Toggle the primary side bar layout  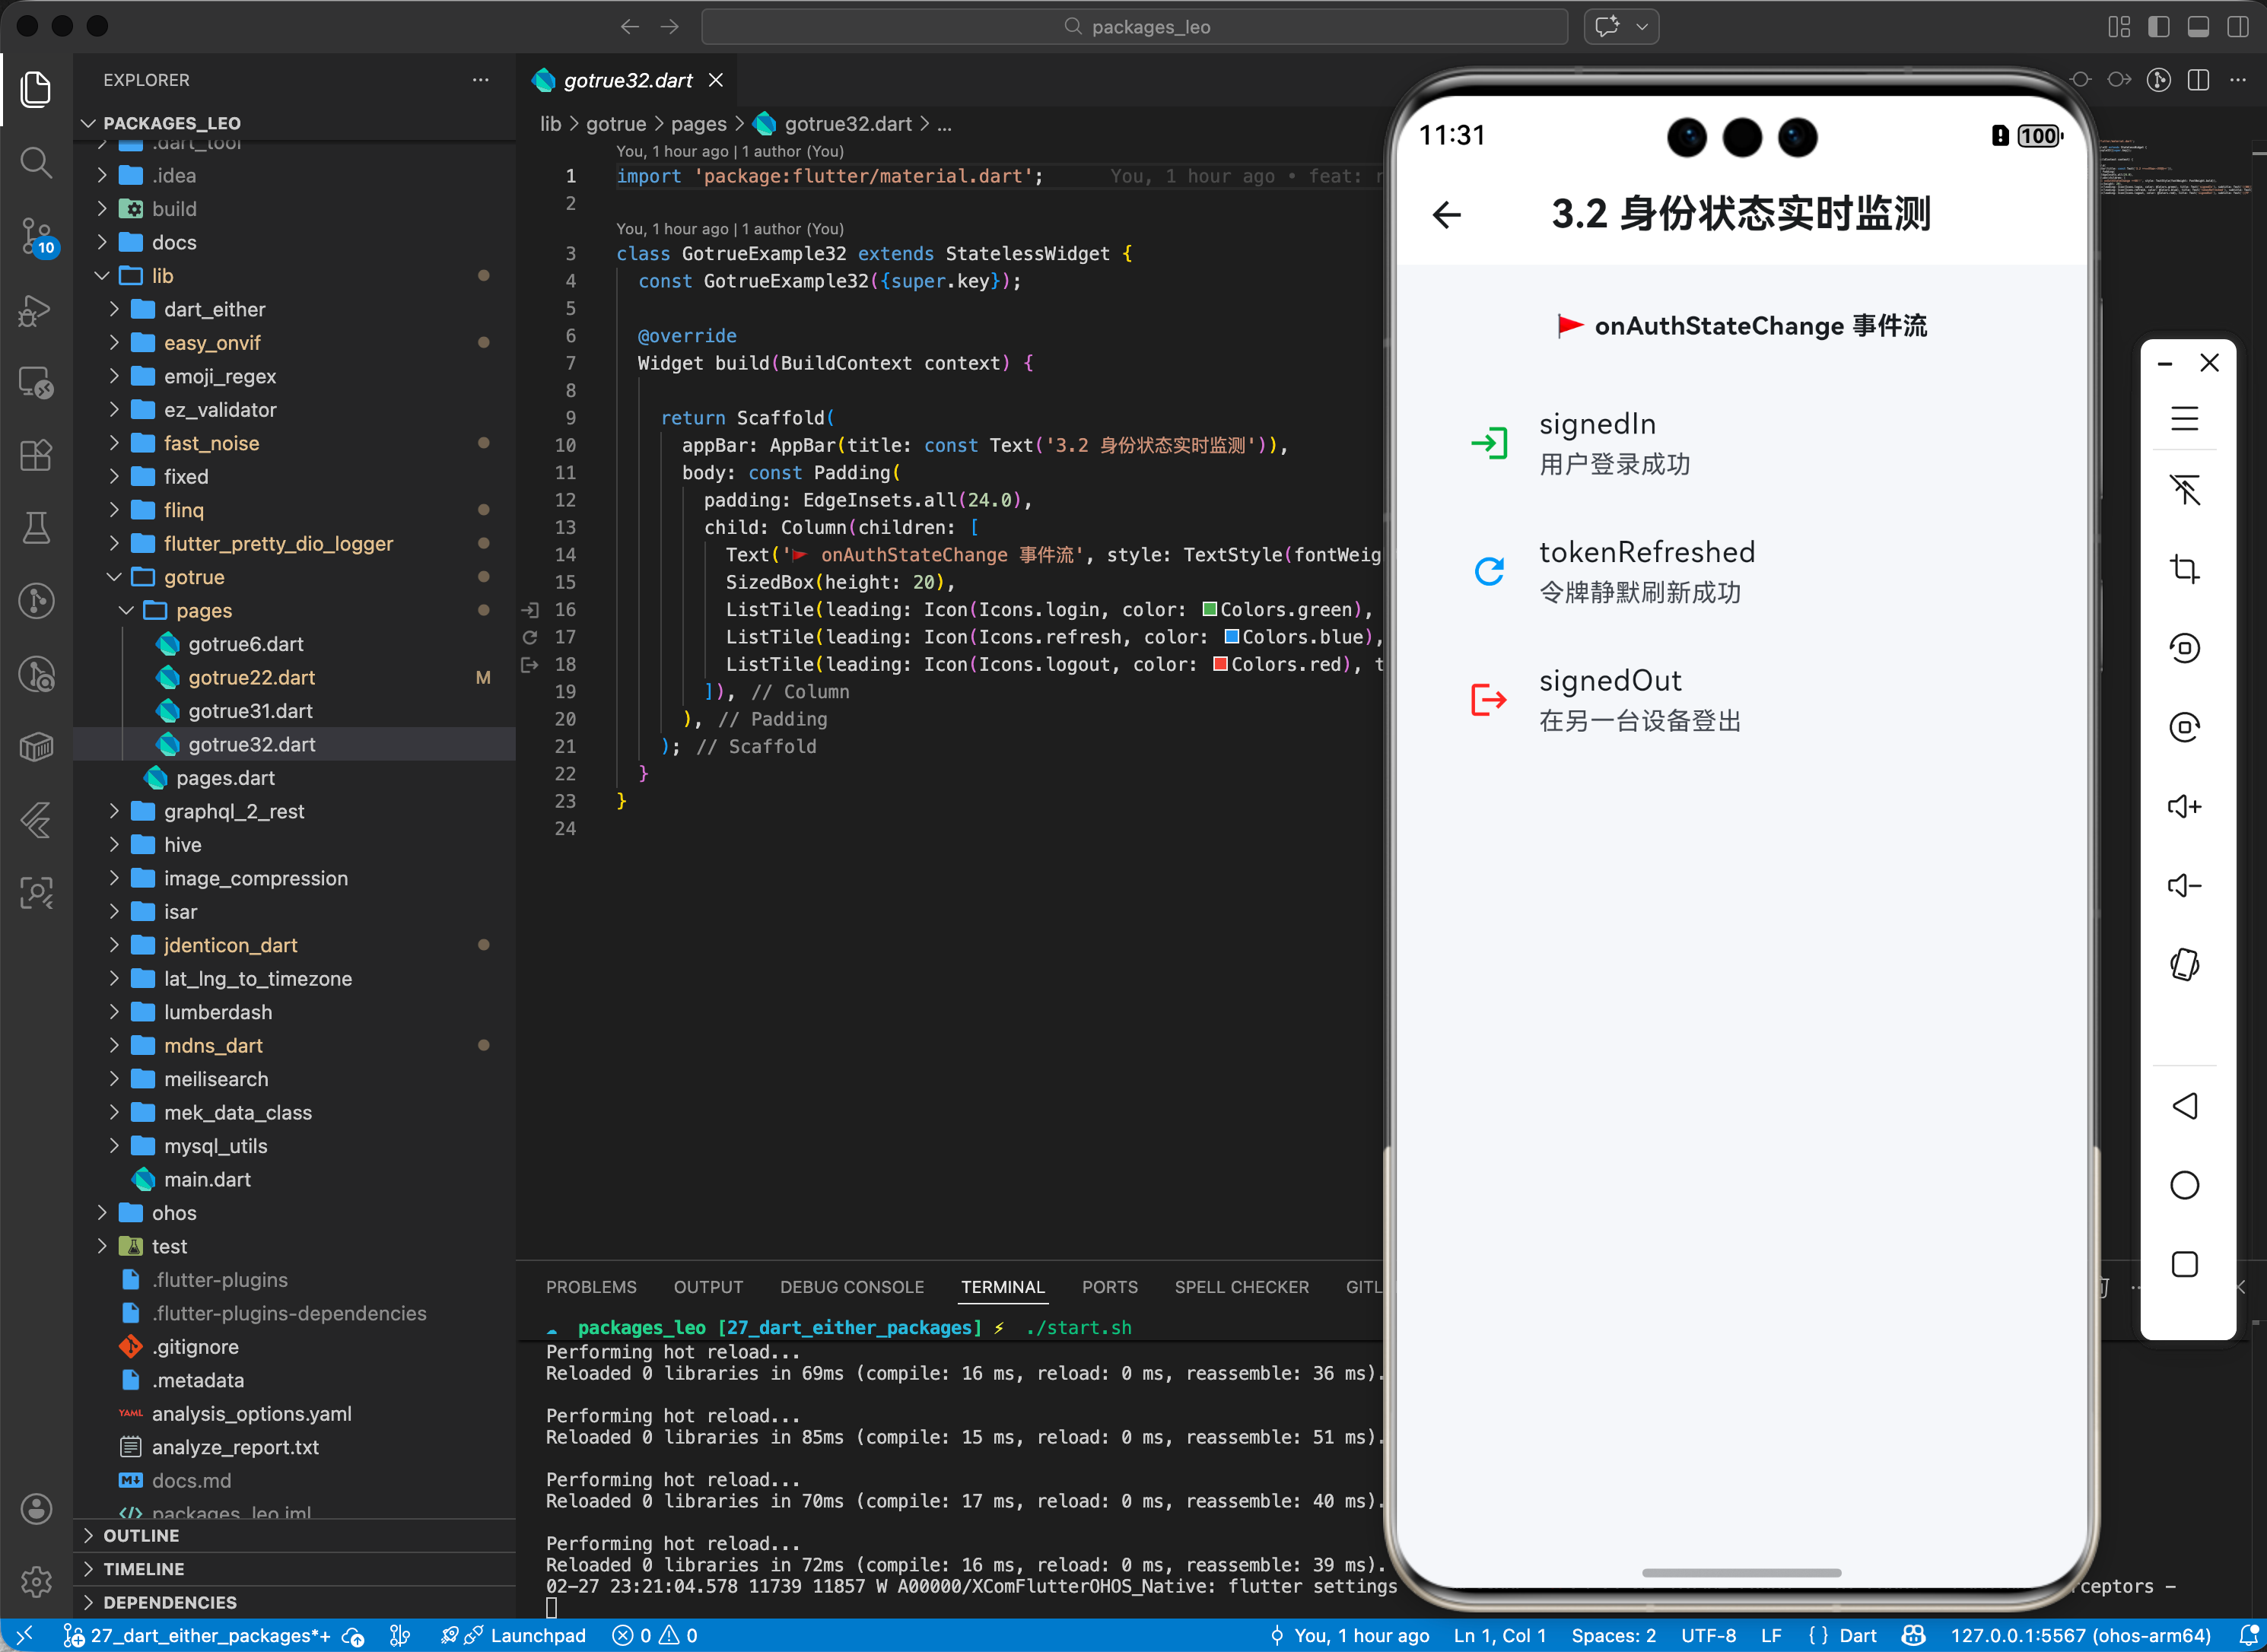(x=2159, y=27)
